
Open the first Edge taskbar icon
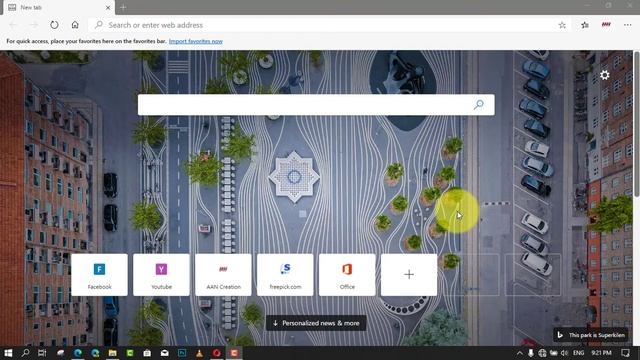[x=78, y=353]
